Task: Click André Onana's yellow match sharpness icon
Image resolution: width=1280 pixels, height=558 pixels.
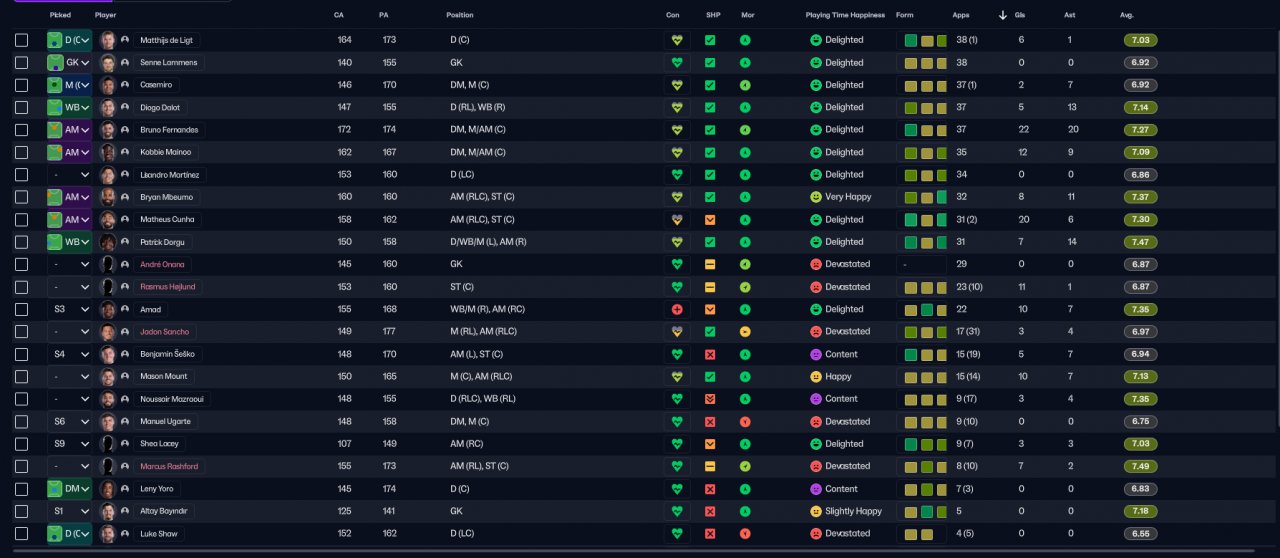Action: 710,264
